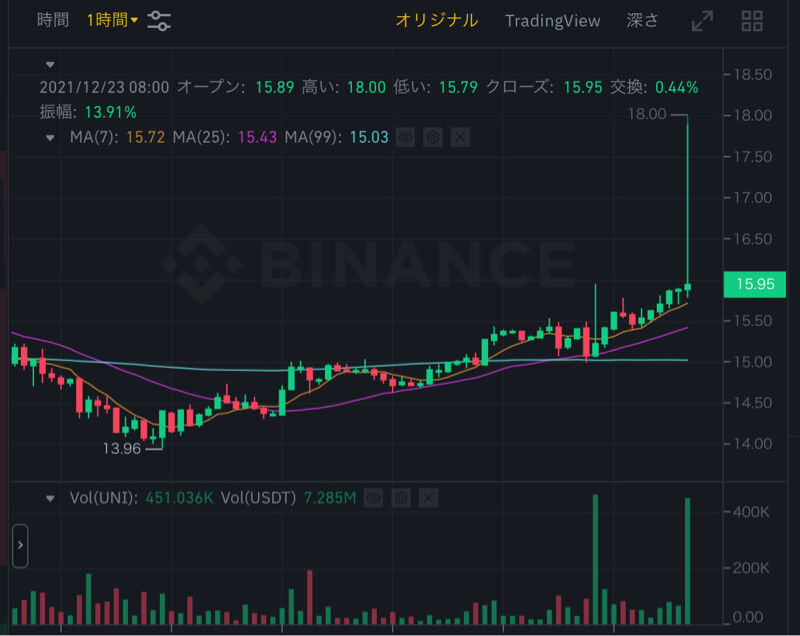Remove the Vol indicator
800x636 pixels.
click(x=428, y=497)
